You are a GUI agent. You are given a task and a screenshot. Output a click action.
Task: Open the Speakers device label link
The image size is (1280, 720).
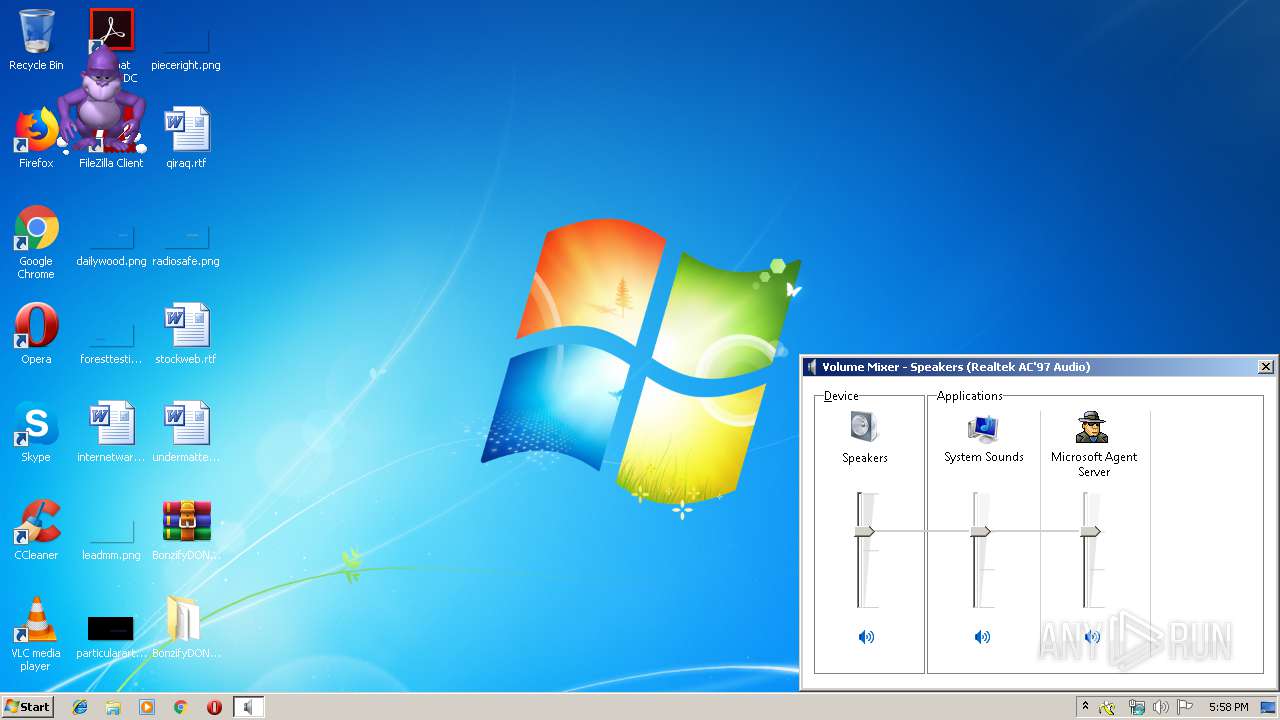(865, 458)
